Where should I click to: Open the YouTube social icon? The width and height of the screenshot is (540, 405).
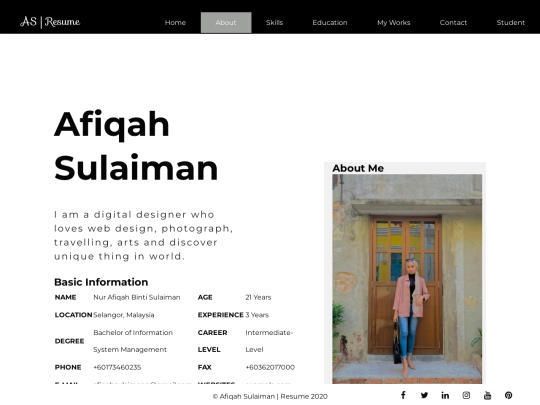click(x=487, y=395)
